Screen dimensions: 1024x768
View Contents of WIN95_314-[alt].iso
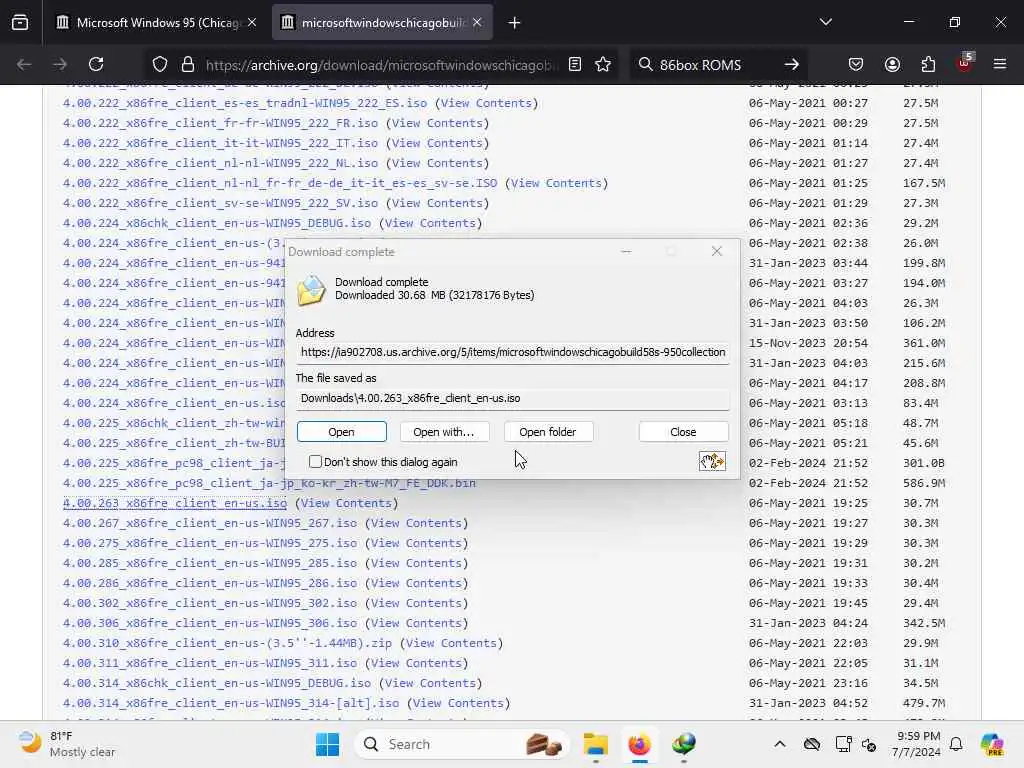(458, 703)
